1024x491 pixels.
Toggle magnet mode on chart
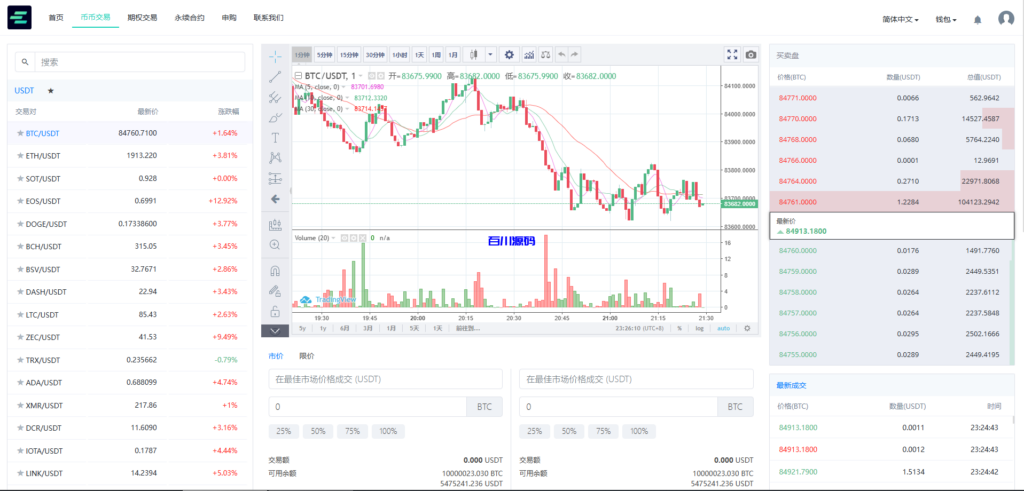[x=275, y=270]
